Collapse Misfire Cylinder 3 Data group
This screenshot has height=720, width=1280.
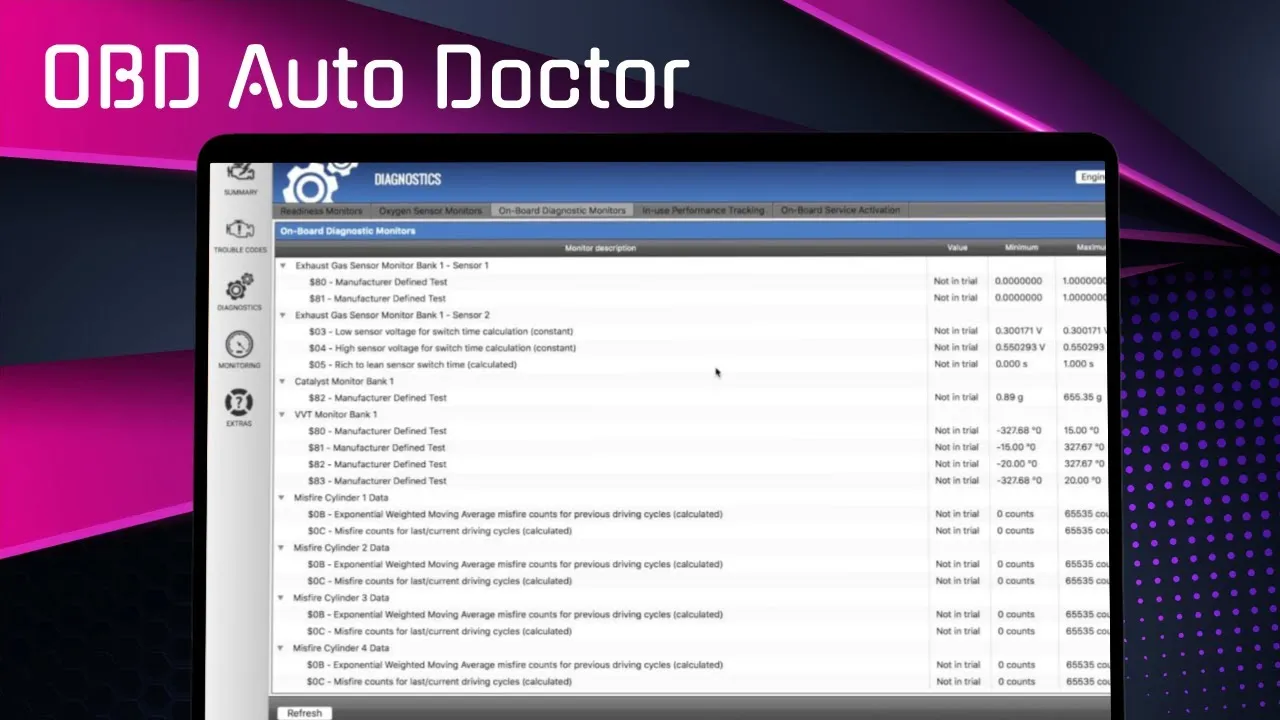tap(283, 598)
